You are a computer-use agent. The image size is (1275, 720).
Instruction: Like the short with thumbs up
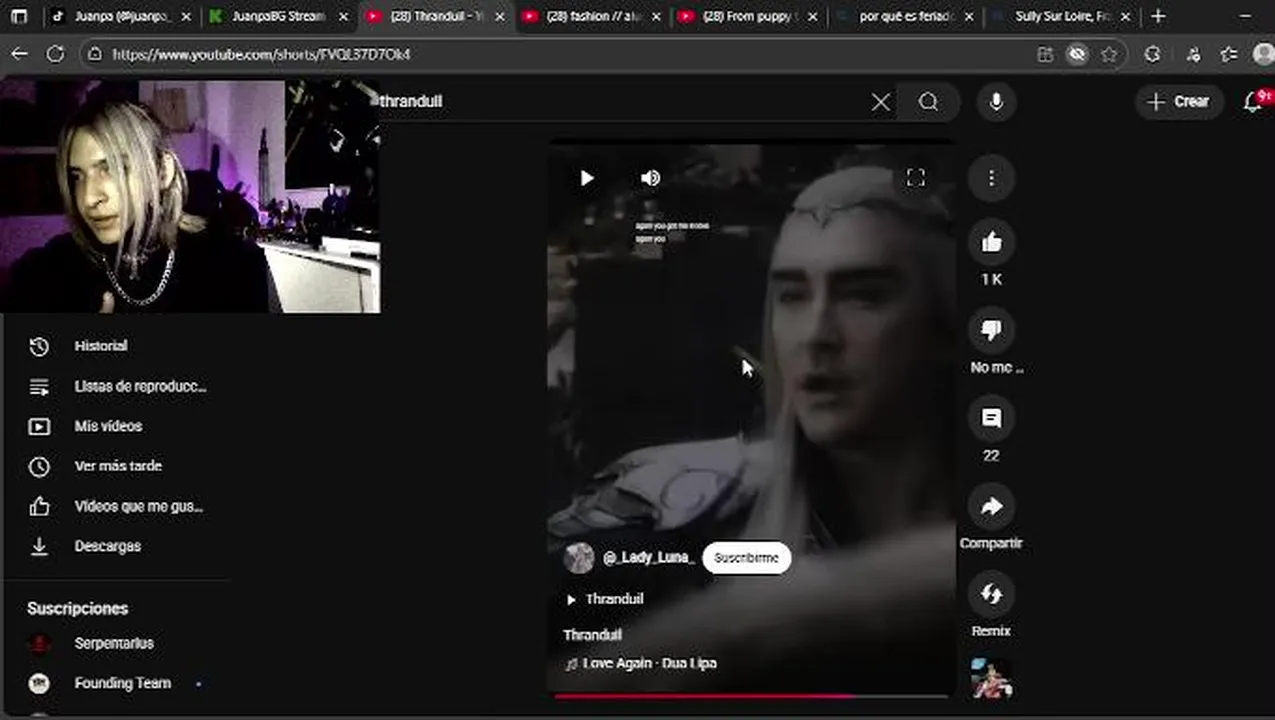coord(991,242)
